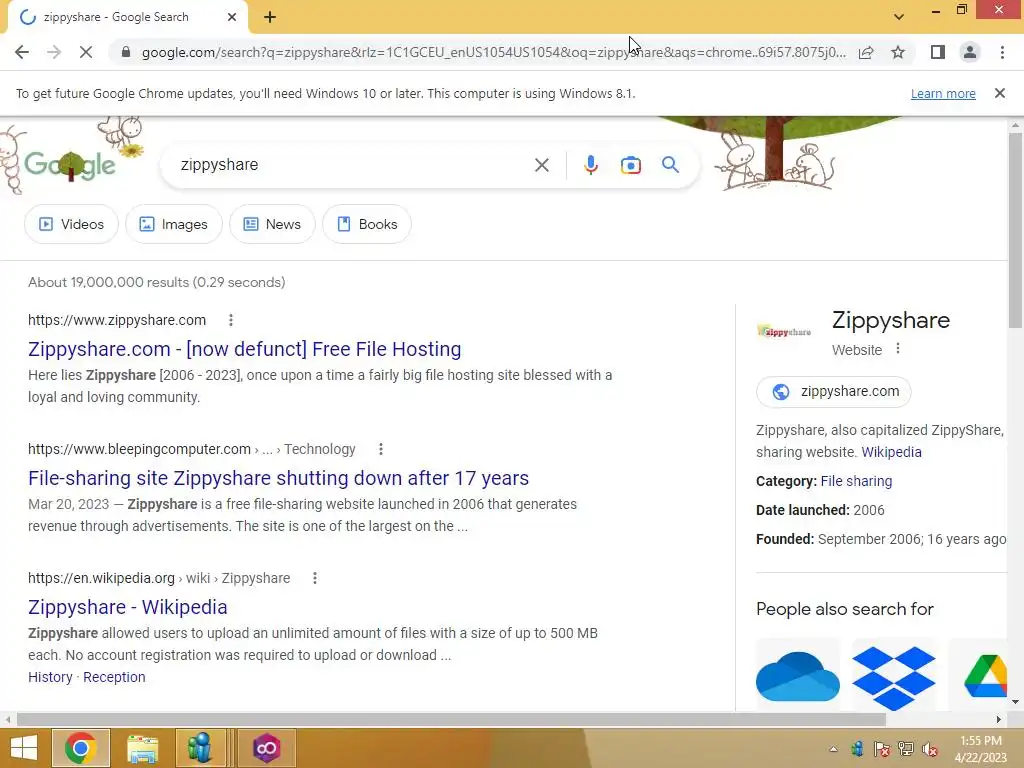Click the About 19,000,000 results text
The image size is (1024, 768).
click(x=157, y=282)
